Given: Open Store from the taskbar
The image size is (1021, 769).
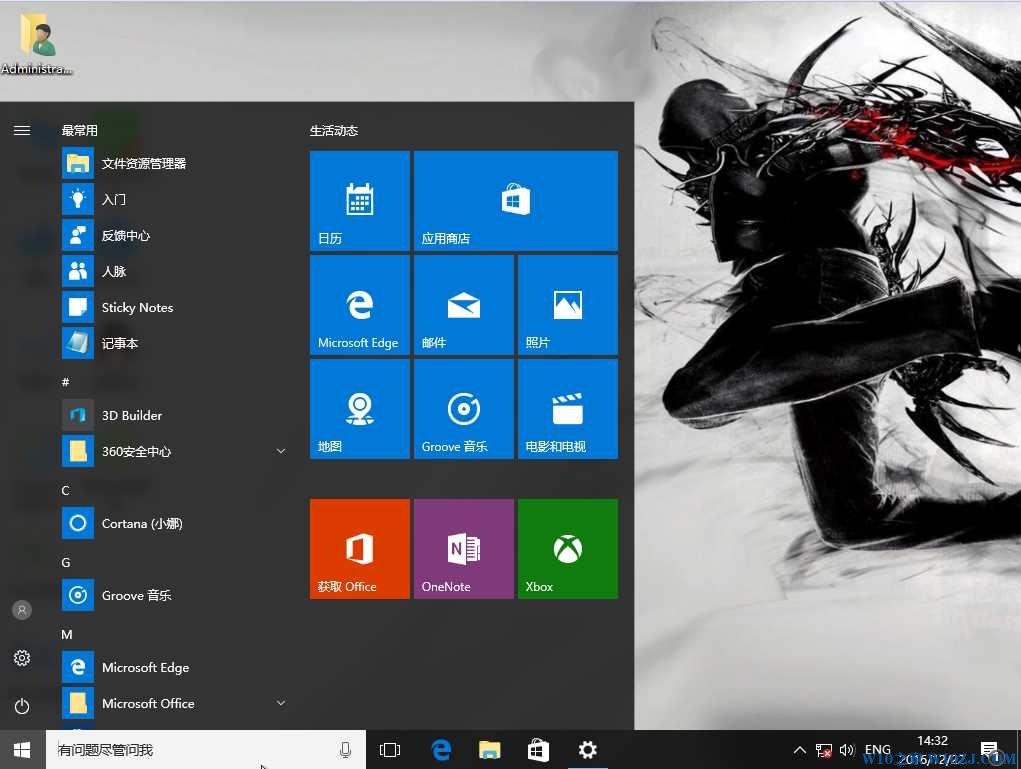Looking at the screenshot, I should tap(538, 750).
